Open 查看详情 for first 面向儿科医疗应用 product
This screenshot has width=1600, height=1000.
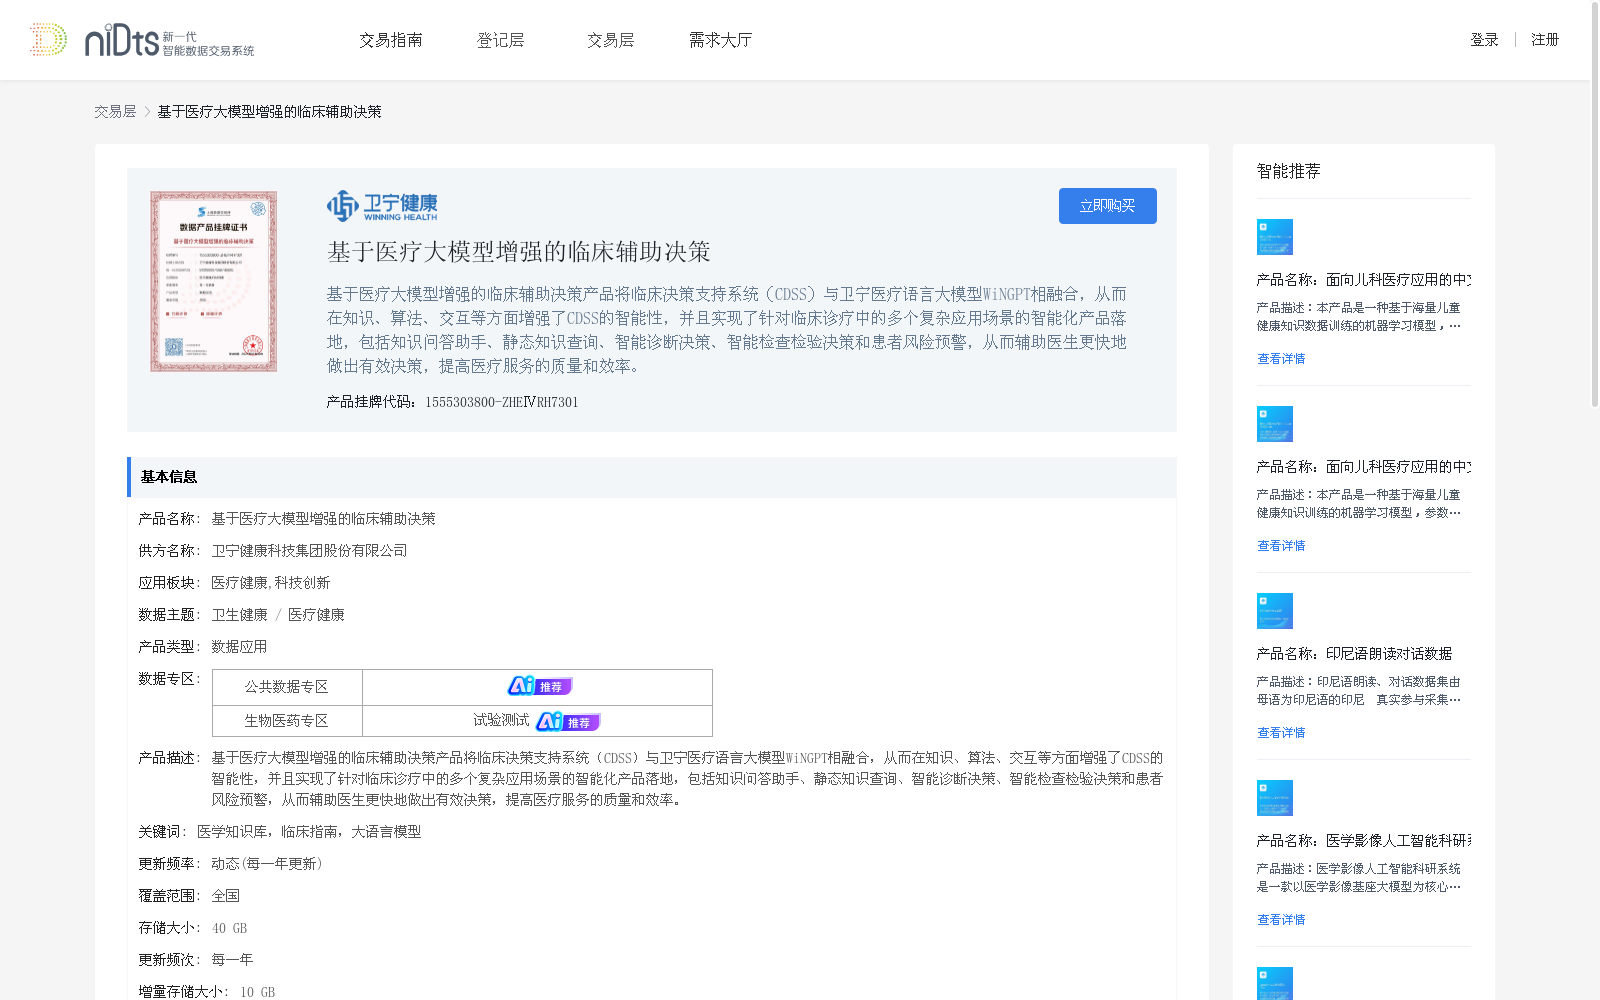pyautogui.click(x=1281, y=359)
